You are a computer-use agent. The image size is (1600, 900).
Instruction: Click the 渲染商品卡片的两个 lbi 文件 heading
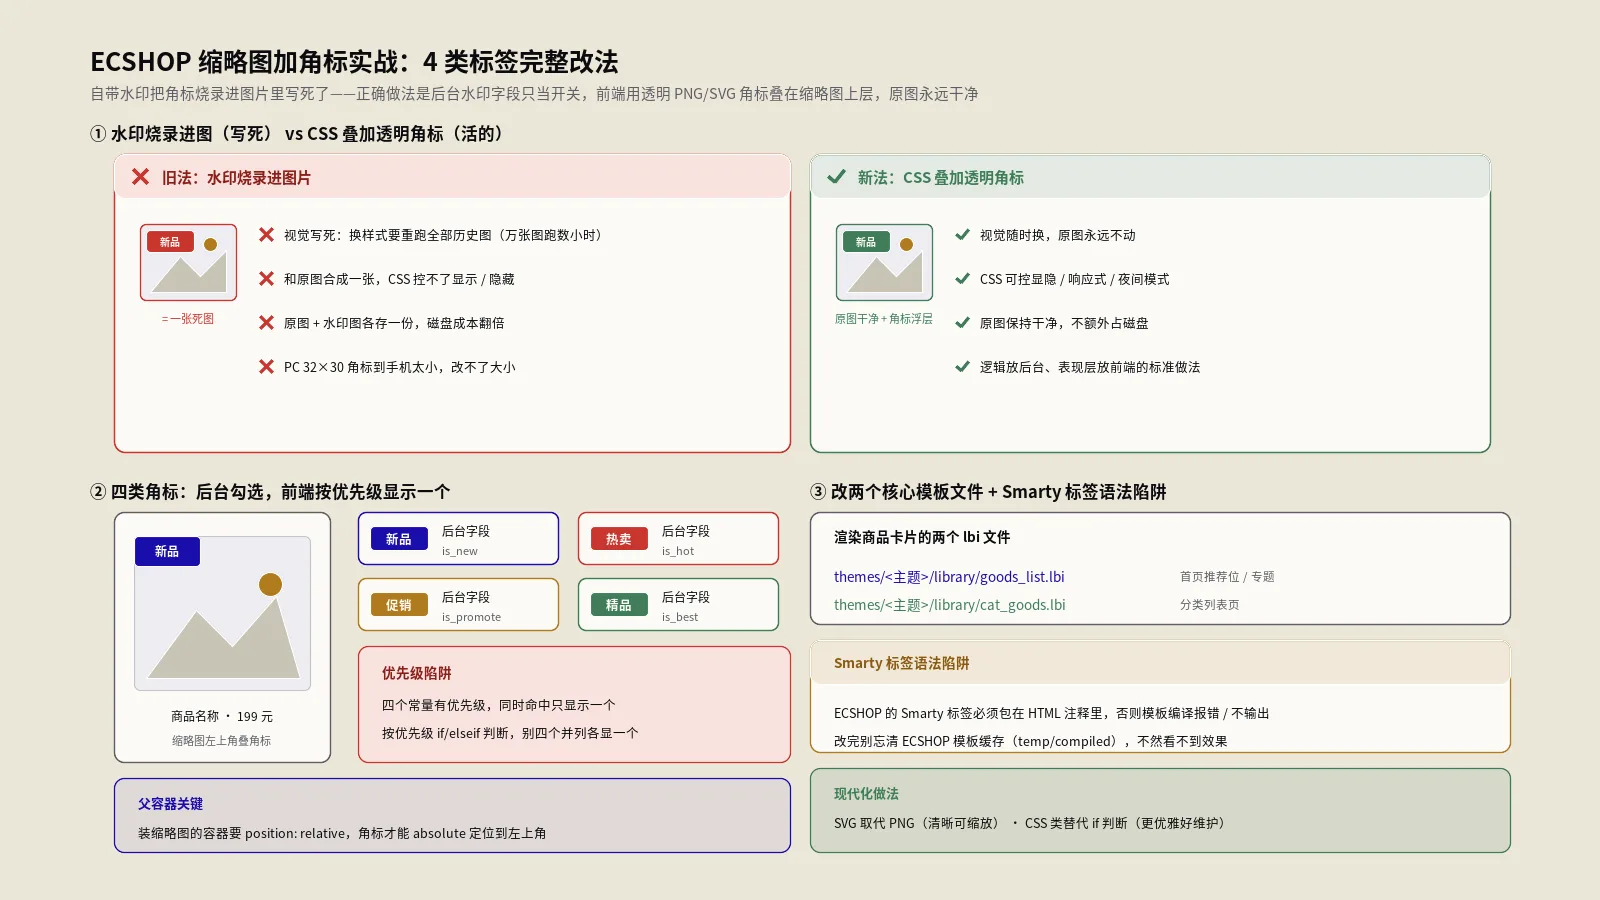(x=922, y=537)
